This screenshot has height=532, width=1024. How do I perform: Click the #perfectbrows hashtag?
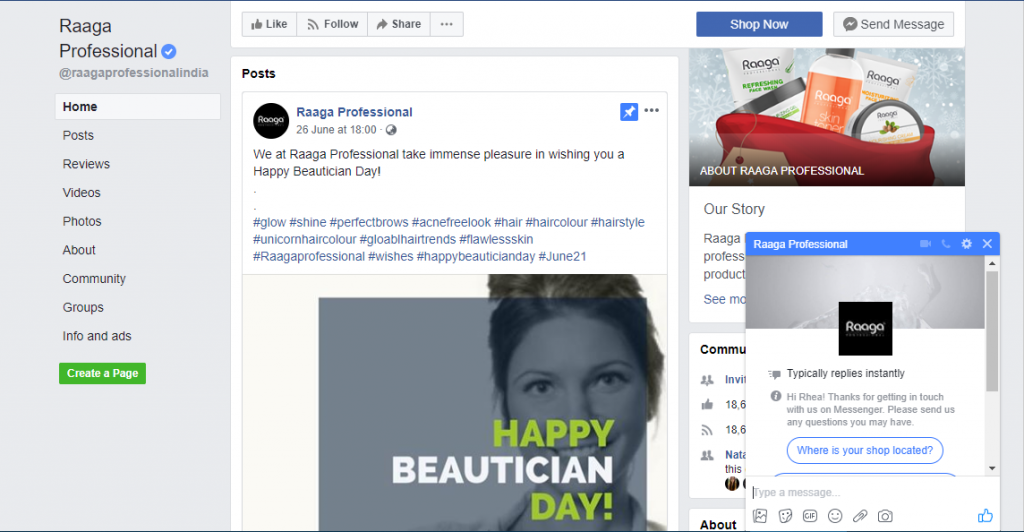click(369, 223)
